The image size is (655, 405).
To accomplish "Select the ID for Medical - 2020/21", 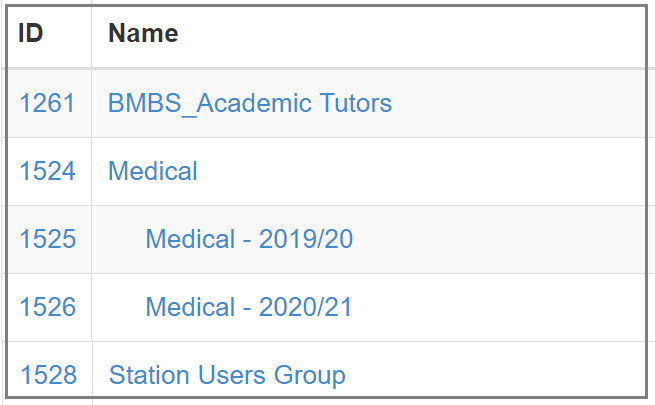I will click(x=48, y=307).
